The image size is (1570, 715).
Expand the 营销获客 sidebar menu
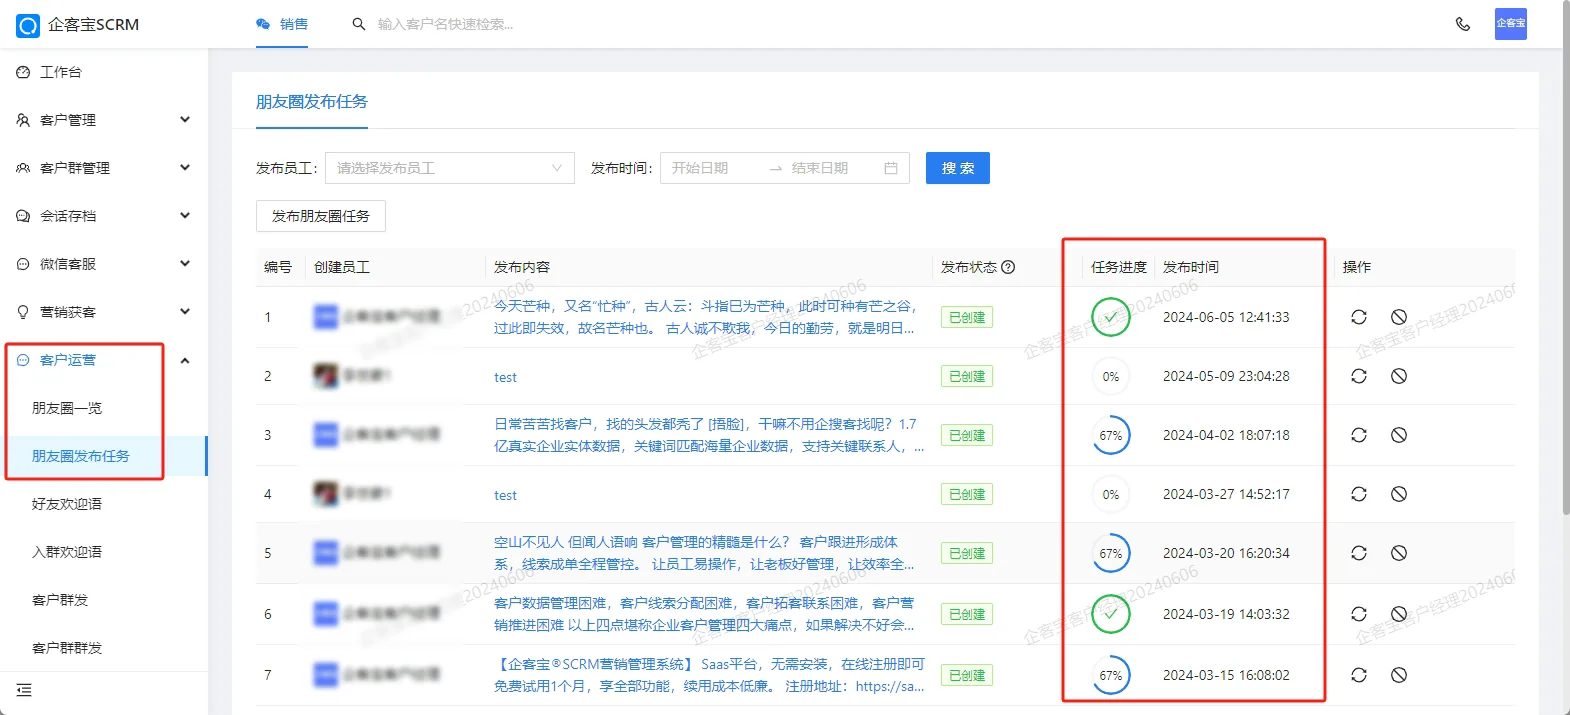(x=104, y=312)
